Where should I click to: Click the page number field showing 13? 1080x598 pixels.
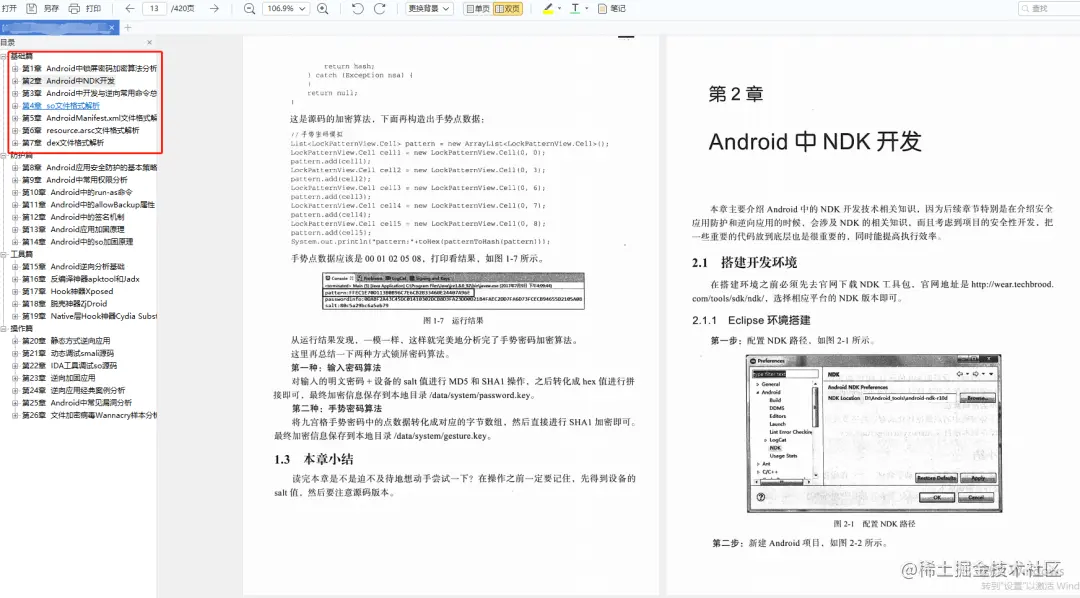pyautogui.click(x=154, y=8)
